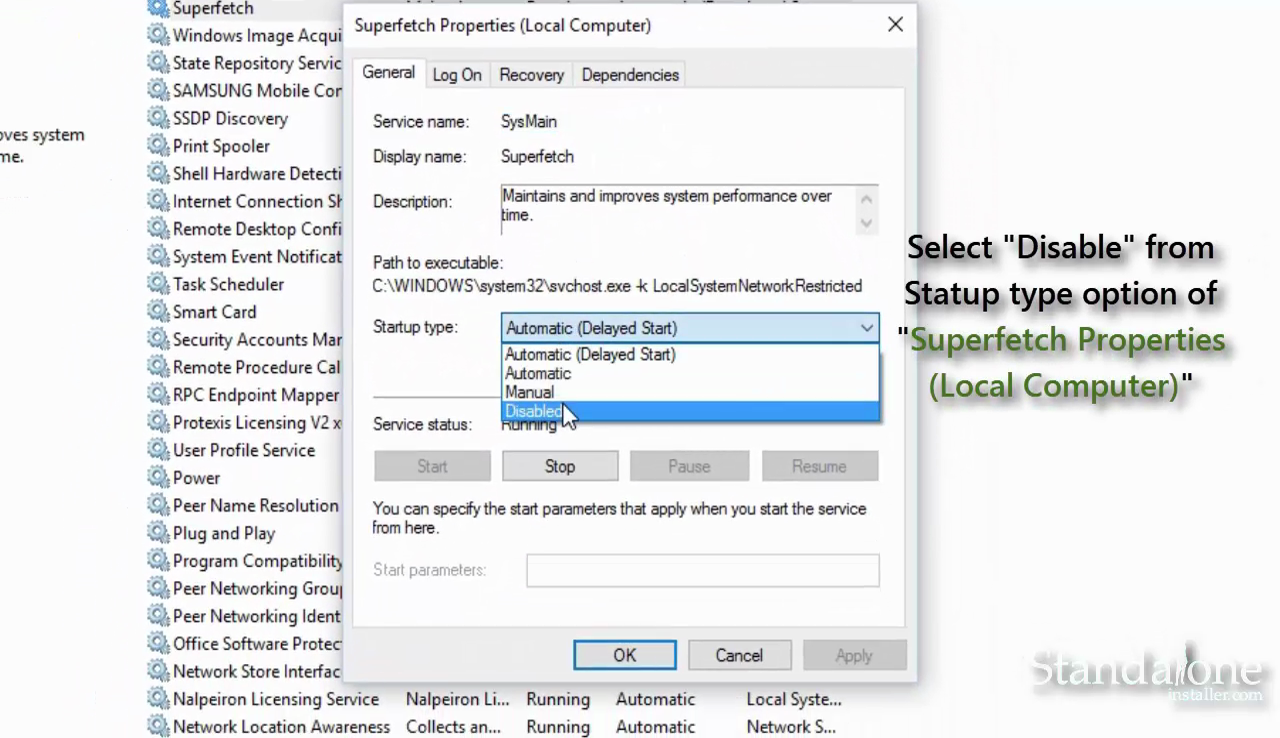The width and height of the screenshot is (1280, 738).
Task: Select Disabled in Startup type list
Action: (x=690, y=411)
